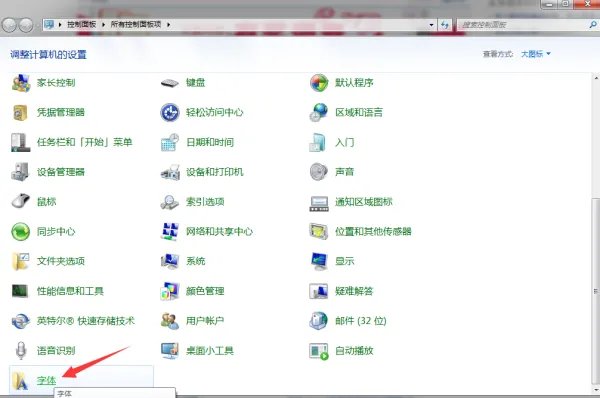Click the 字体 link text
Image resolution: width=600 pixels, height=398 pixels.
[x=47, y=380]
